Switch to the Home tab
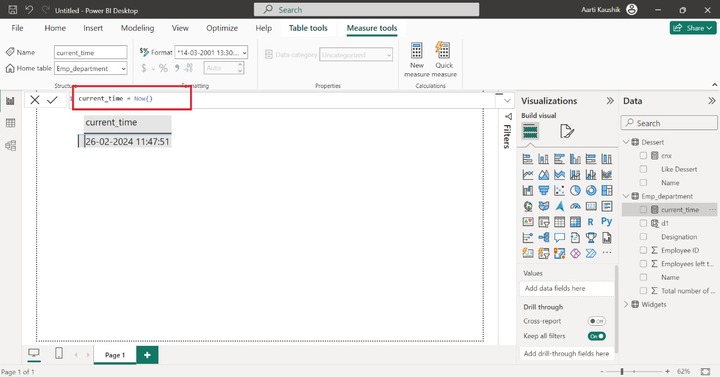 tap(55, 28)
